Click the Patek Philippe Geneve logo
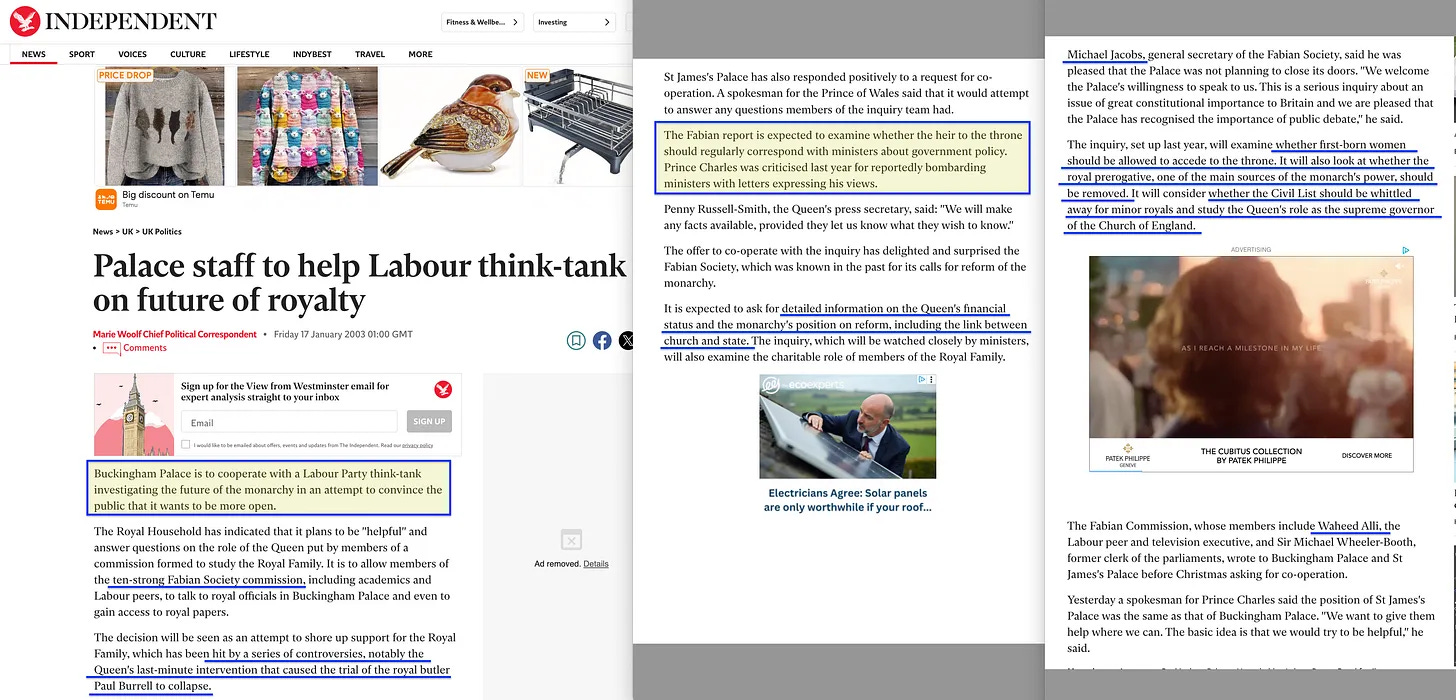Viewport: 1456px width, 700px height. [1127, 456]
